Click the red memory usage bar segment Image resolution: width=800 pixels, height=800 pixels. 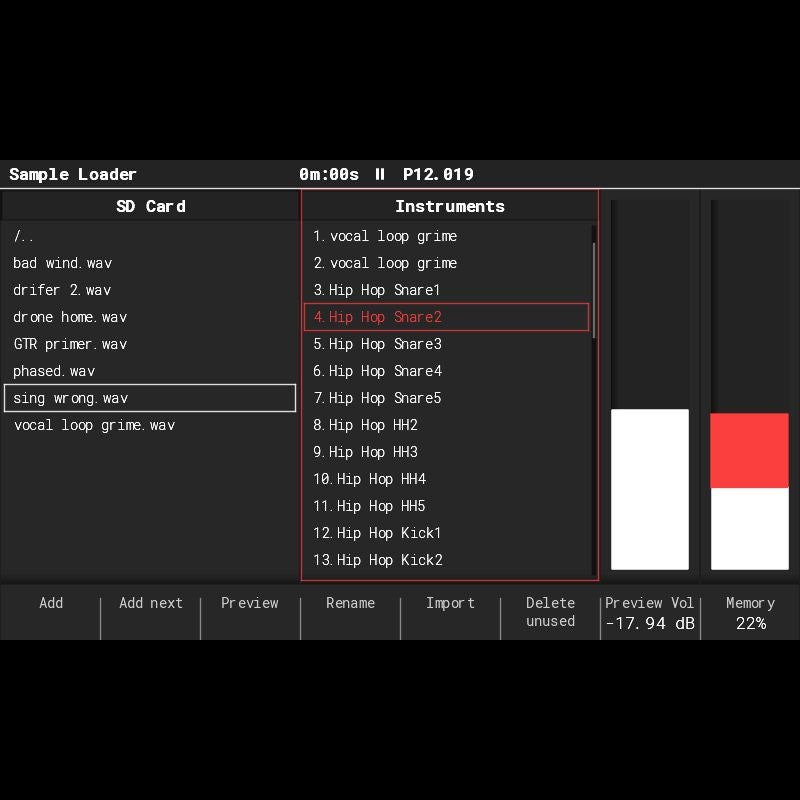coord(749,451)
